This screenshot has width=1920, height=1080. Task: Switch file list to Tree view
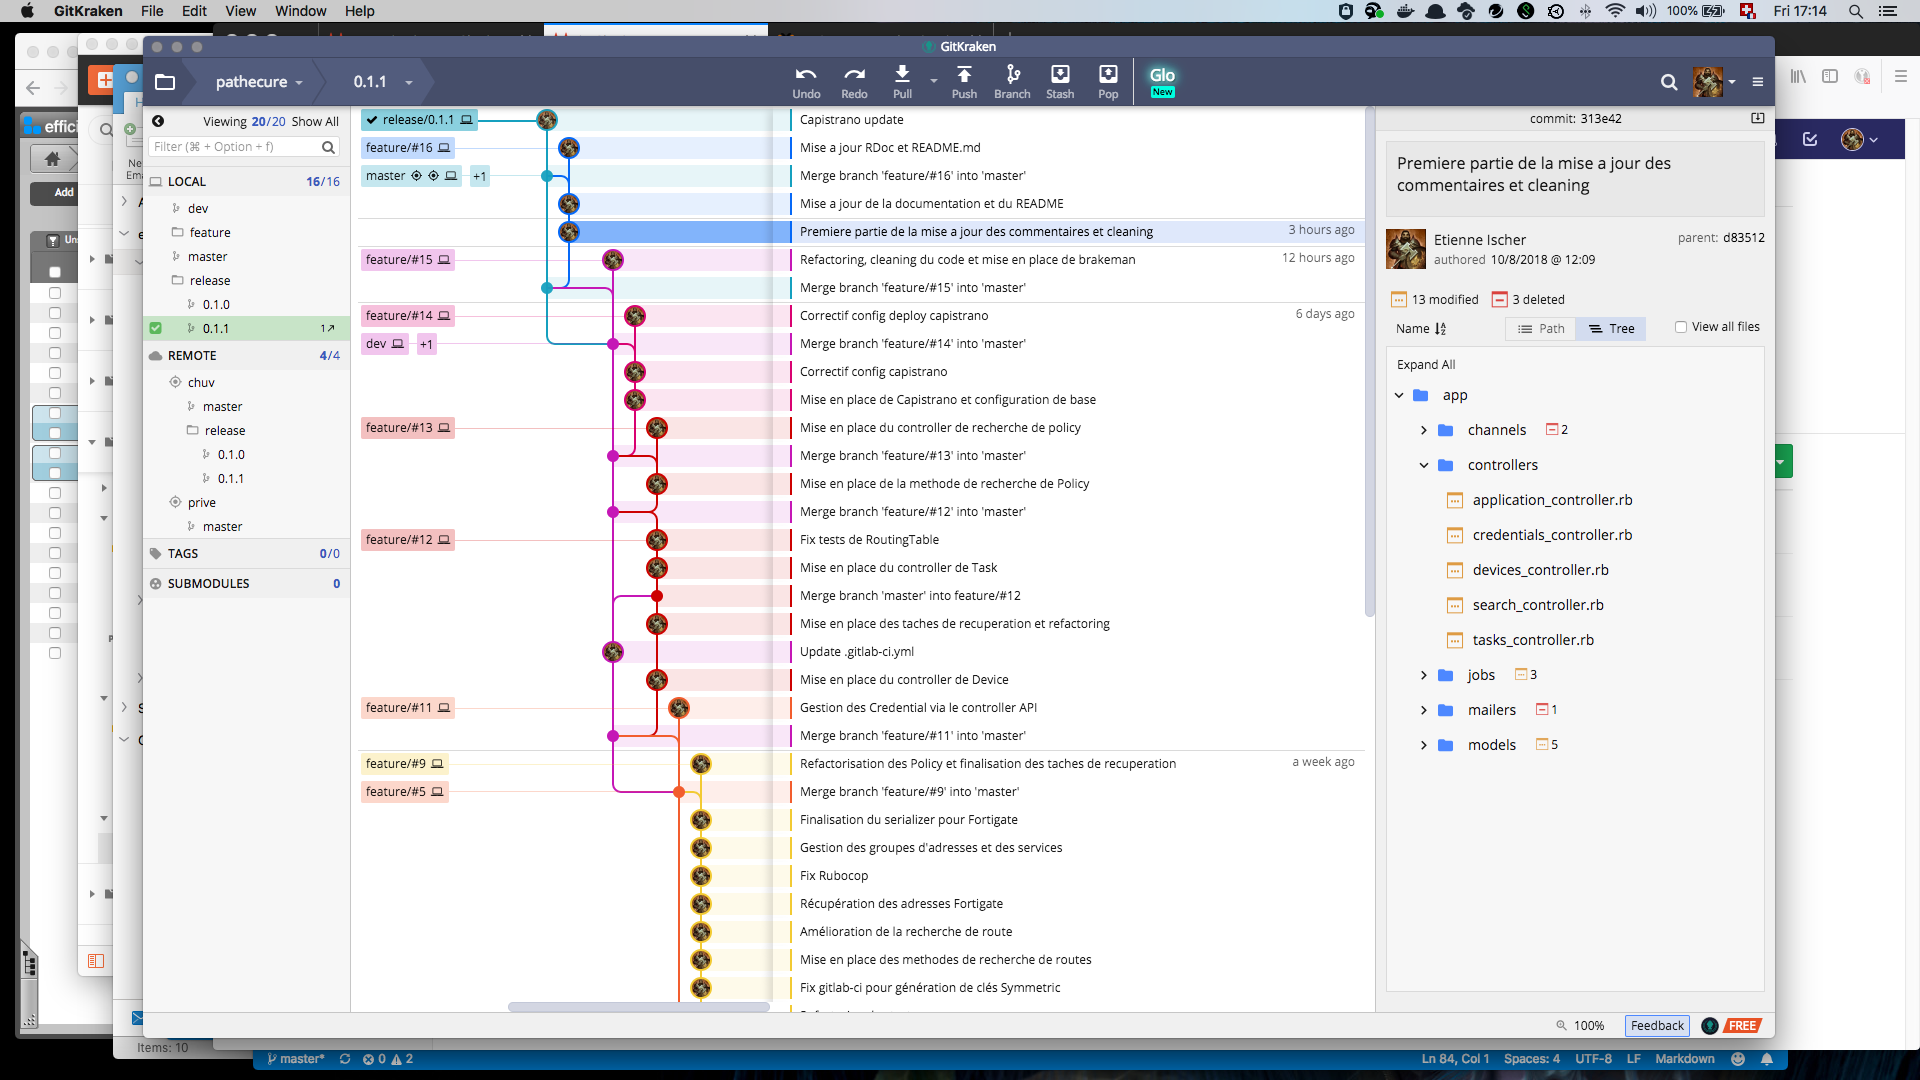point(1611,329)
